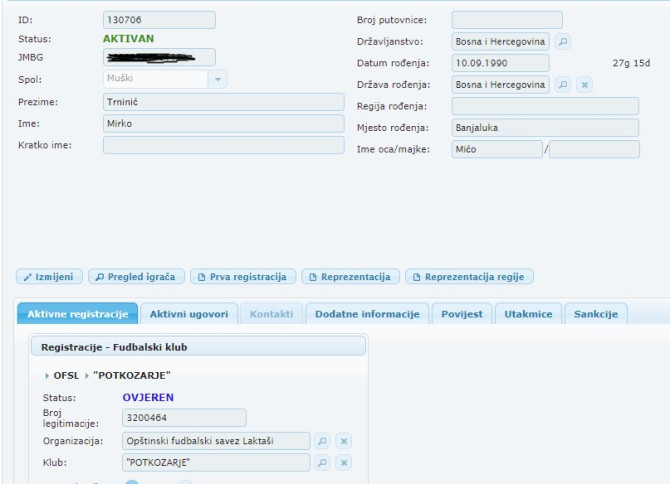Expand the "POTKOZARJE" breadcrumb arrow
670x484 pixels.
tap(87, 376)
